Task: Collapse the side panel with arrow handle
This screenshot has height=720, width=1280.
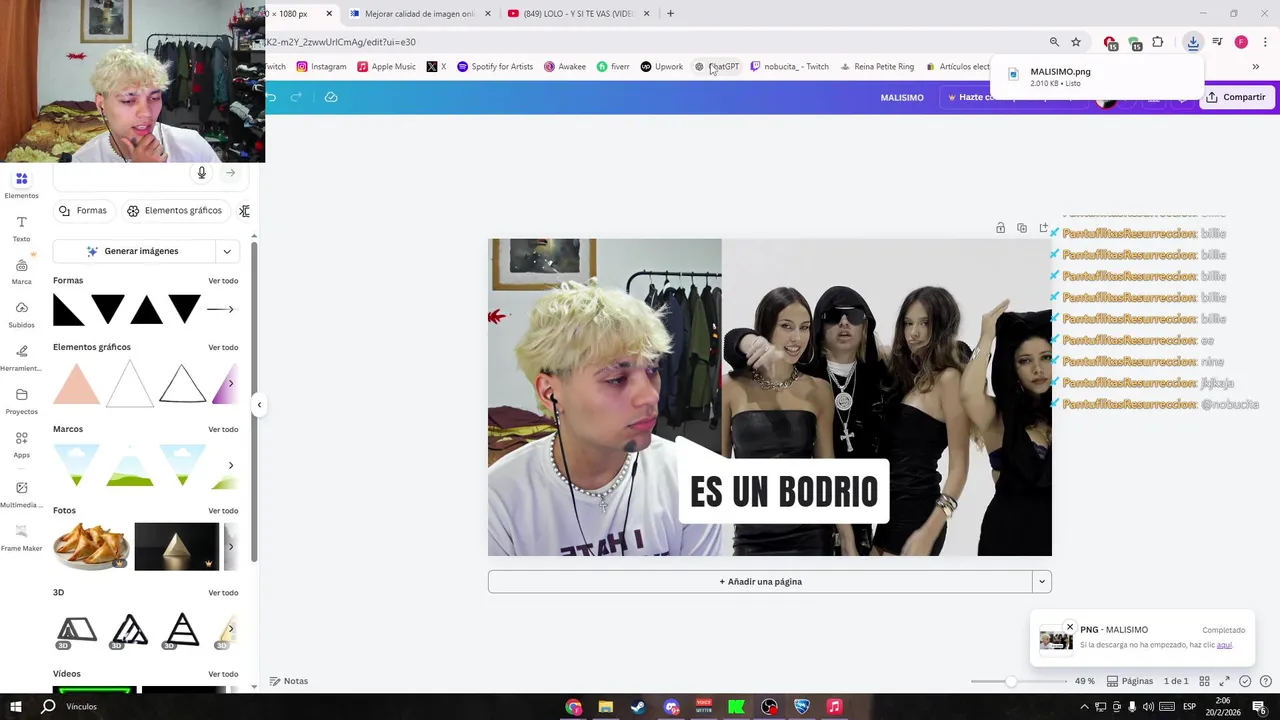Action: coord(259,405)
